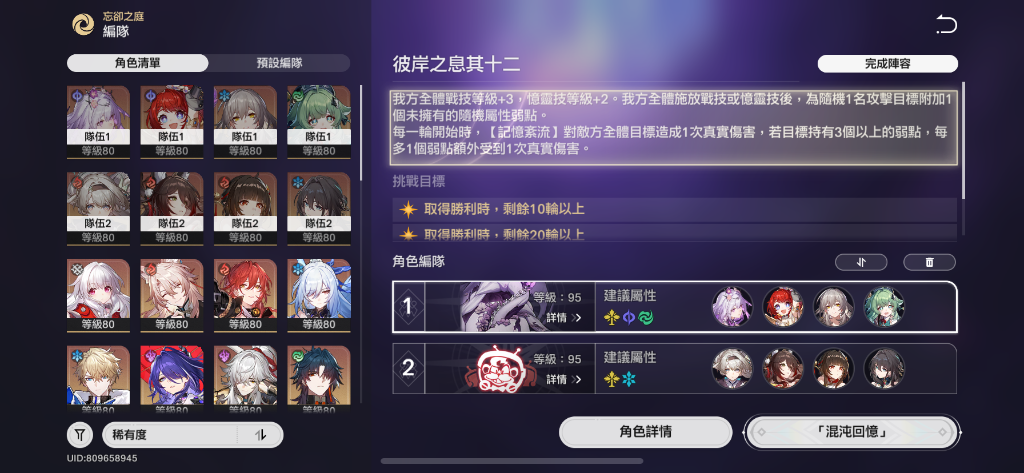
Task: Start the 「混沌回憶」 challenge button
Action: [852, 432]
